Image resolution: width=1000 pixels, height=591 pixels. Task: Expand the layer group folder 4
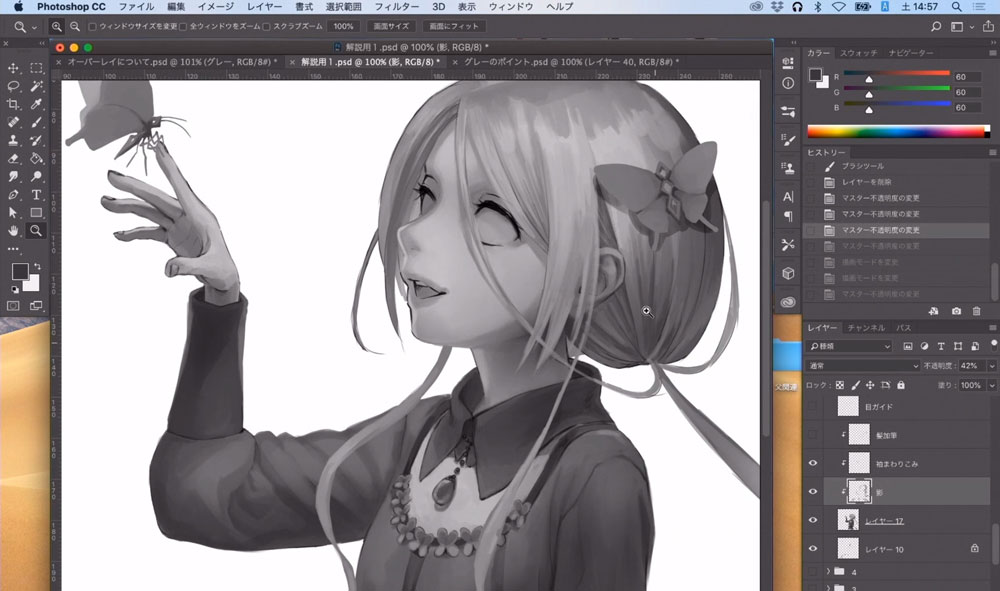pyautogui.click(x=828, y=572)
